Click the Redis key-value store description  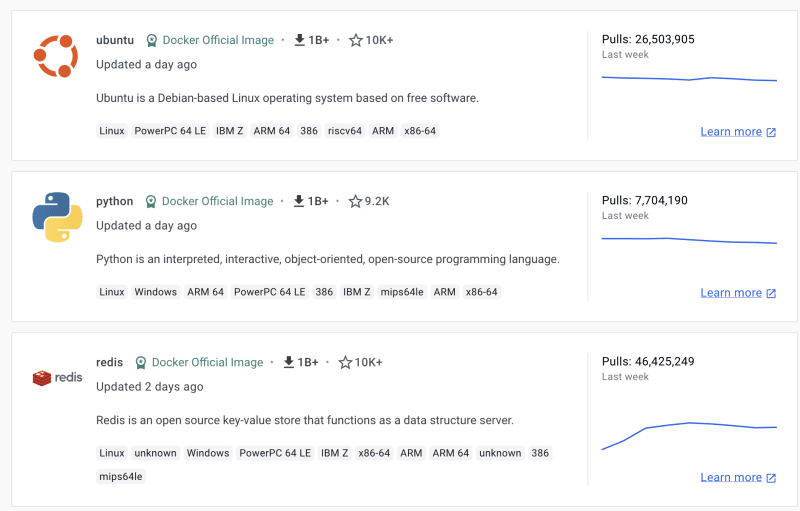[x=305, y=420]
